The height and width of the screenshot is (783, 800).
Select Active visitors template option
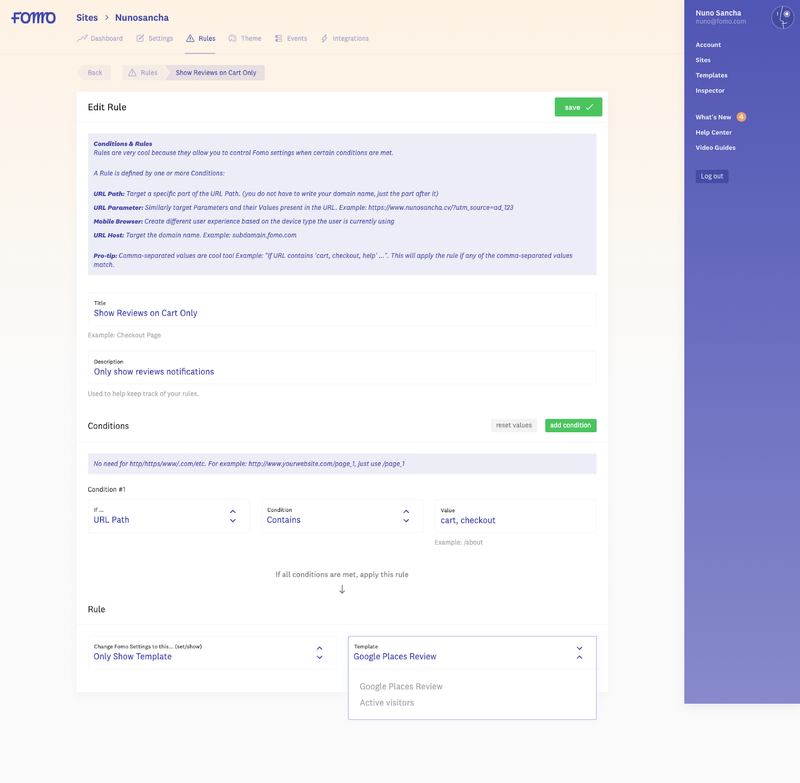coord(387,703)
